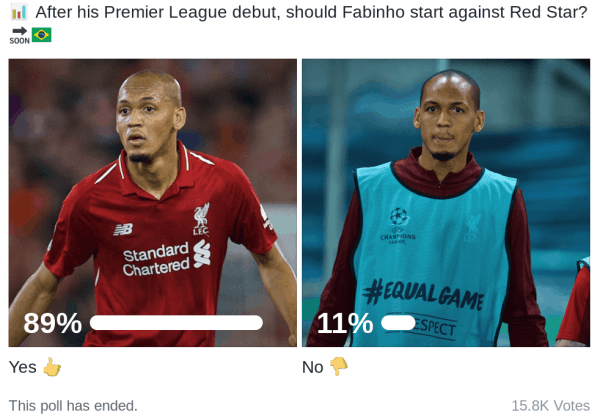
Task: Click the 11% result bar
Action: pos(398,323)
